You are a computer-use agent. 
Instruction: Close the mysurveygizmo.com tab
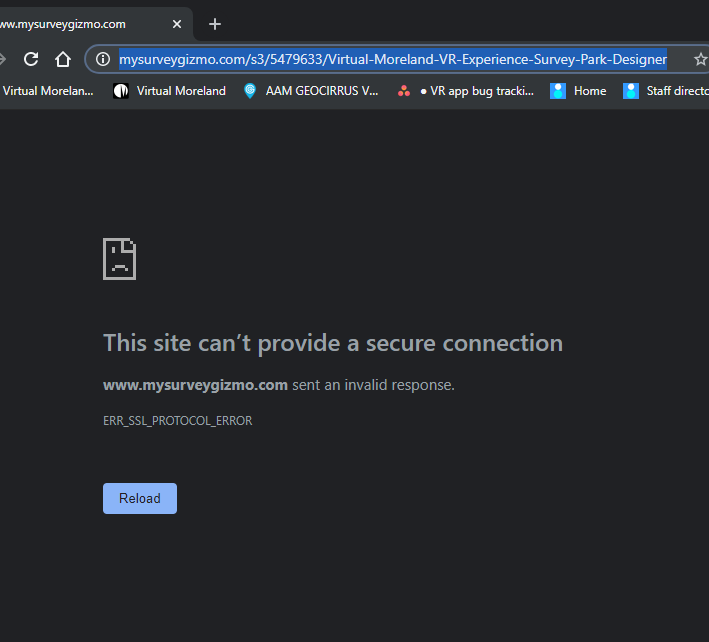pos(177,24)
